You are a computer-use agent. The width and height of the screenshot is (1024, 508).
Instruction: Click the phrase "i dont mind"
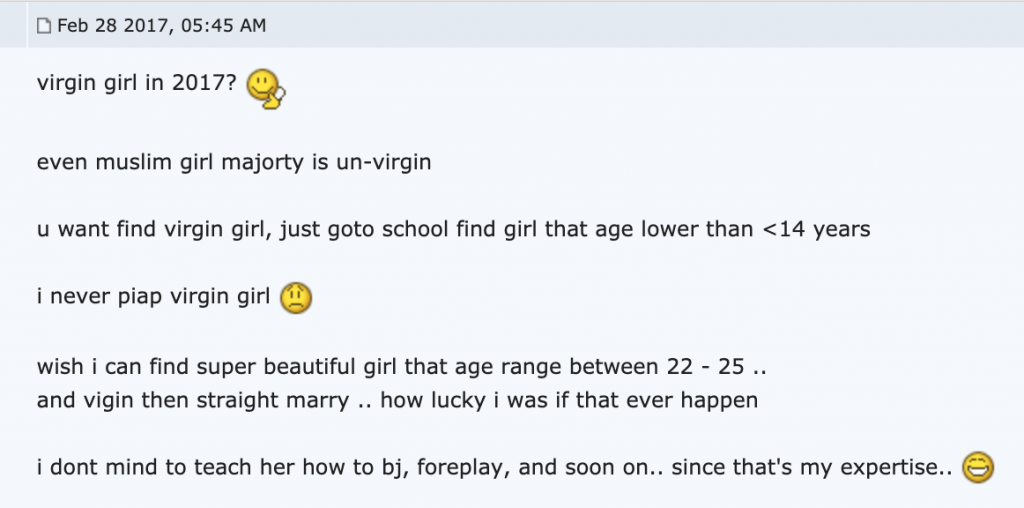pos(90,465)
